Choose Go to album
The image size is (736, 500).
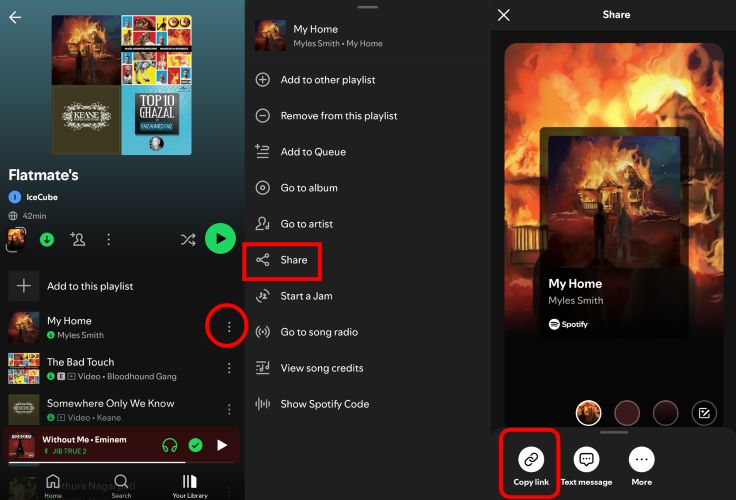pos(368,188)
